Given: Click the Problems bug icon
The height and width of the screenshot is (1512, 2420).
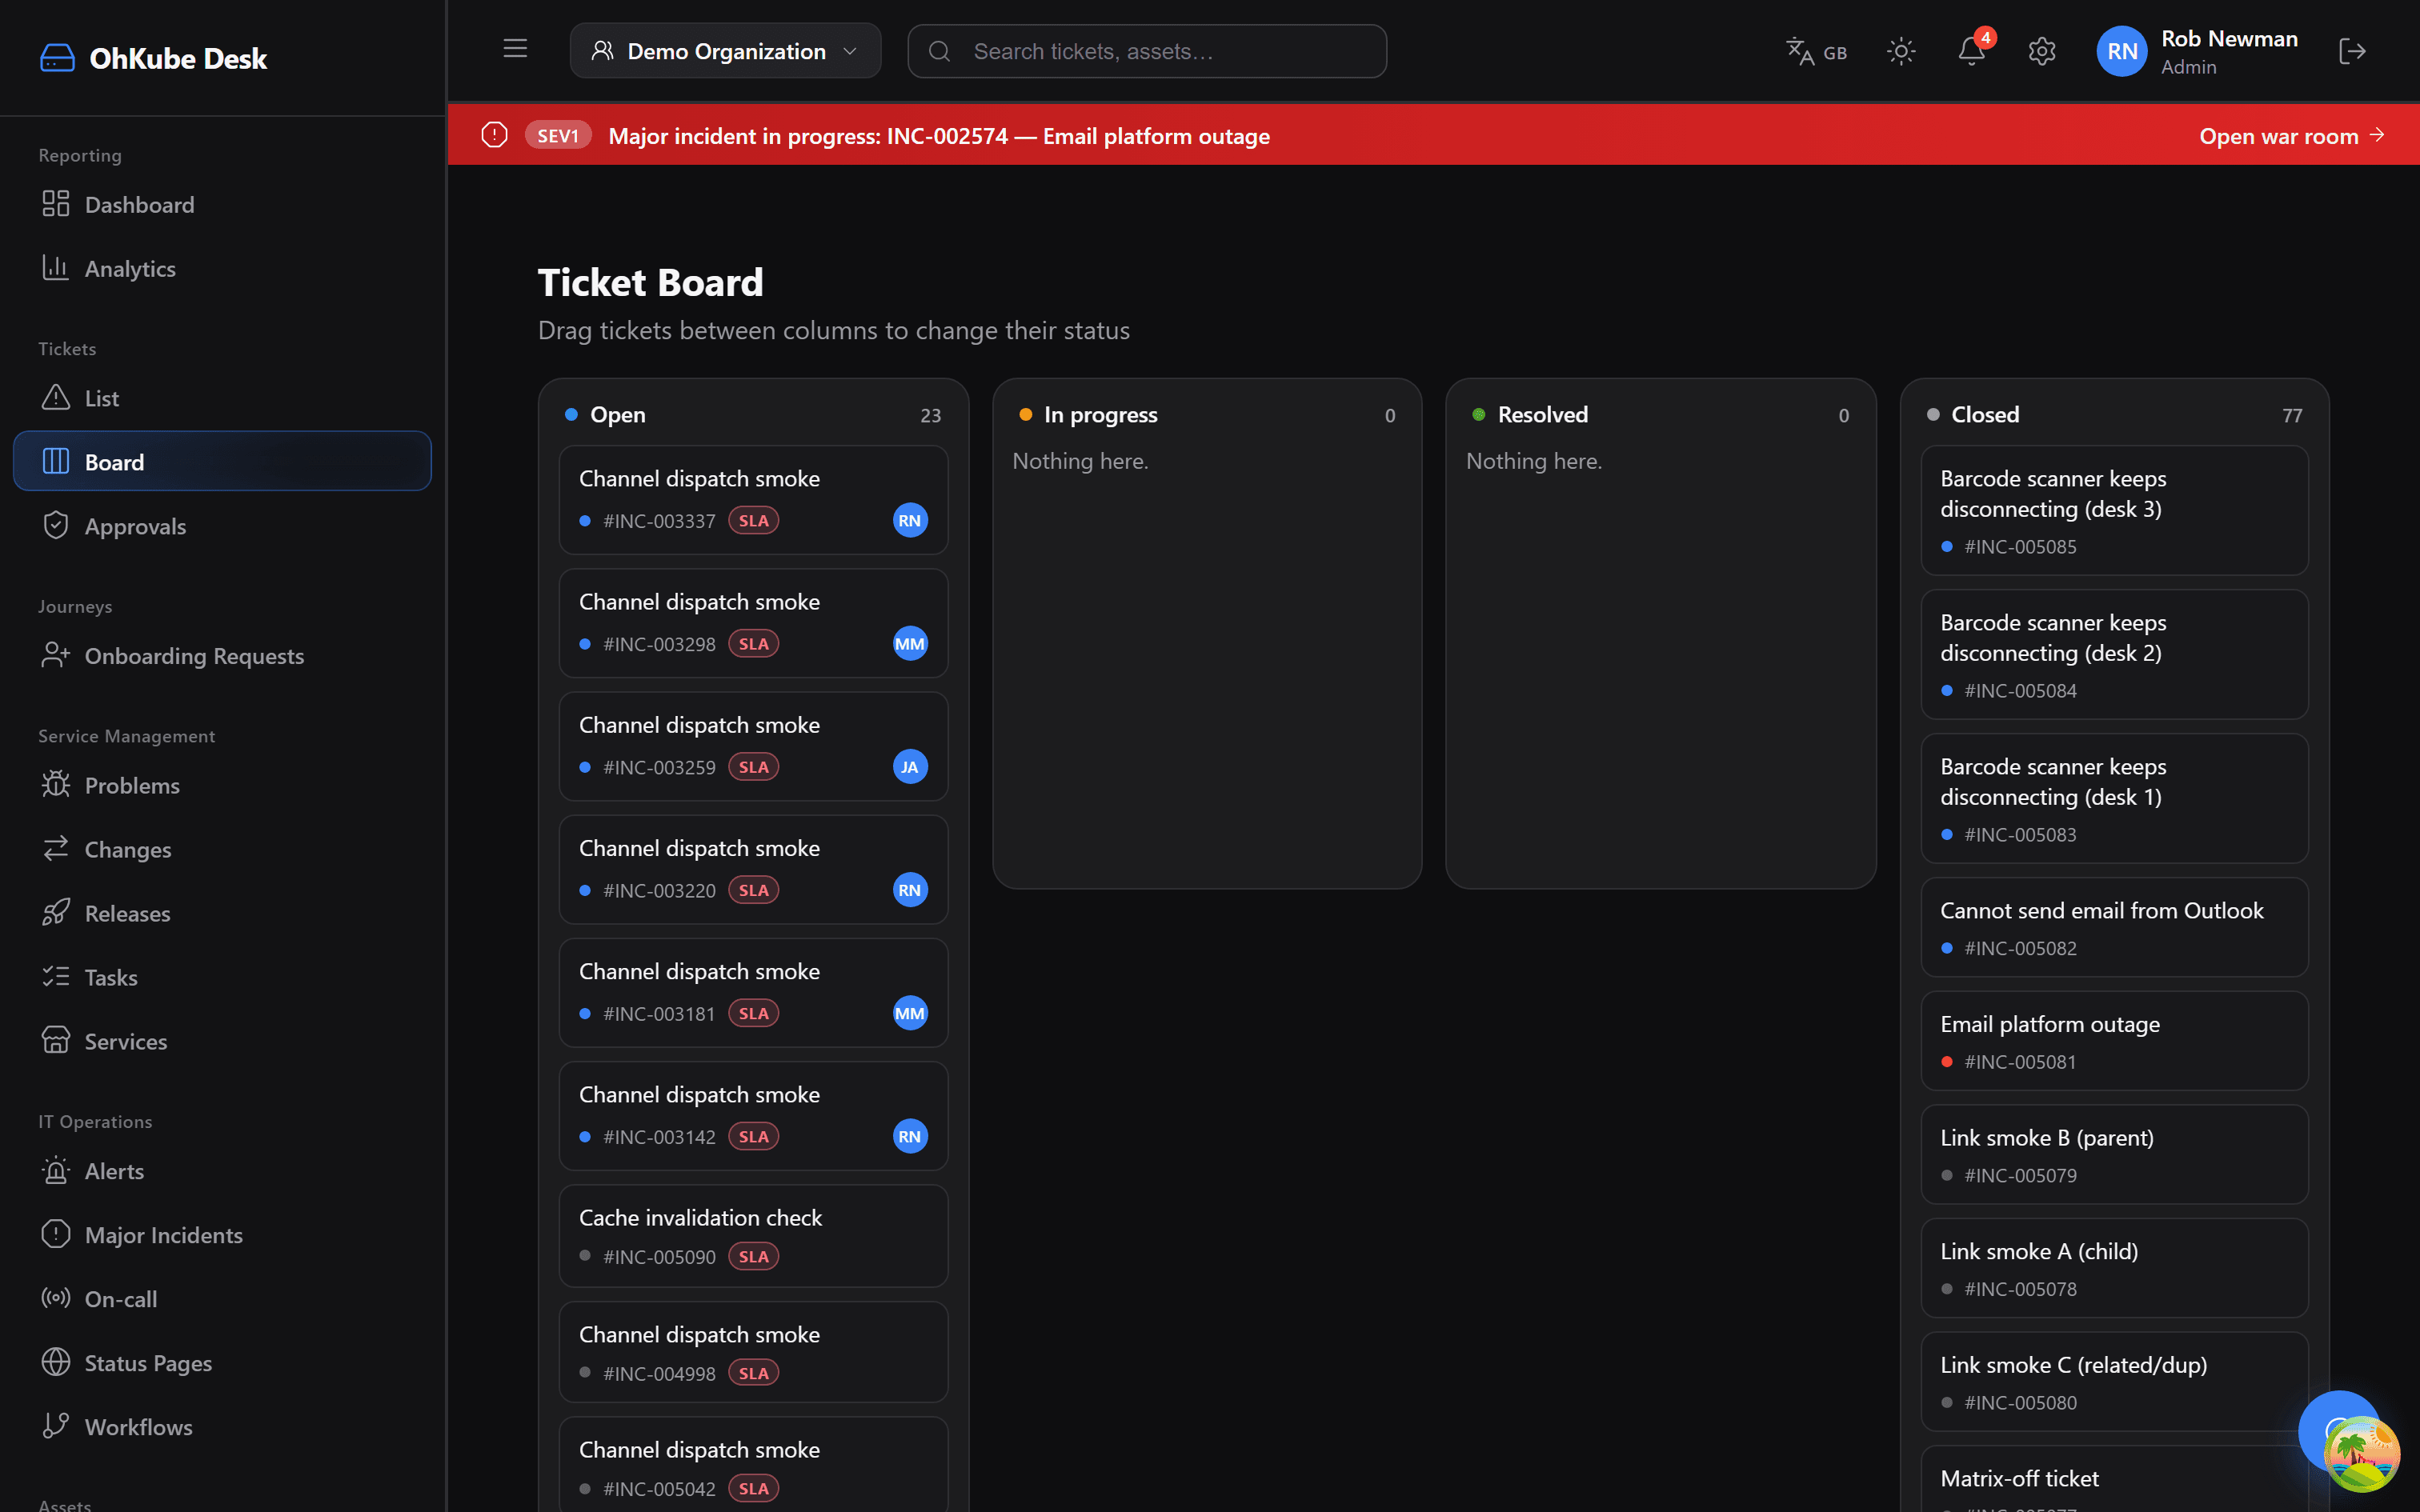Looking at the screenshot, I should (56, 785).
